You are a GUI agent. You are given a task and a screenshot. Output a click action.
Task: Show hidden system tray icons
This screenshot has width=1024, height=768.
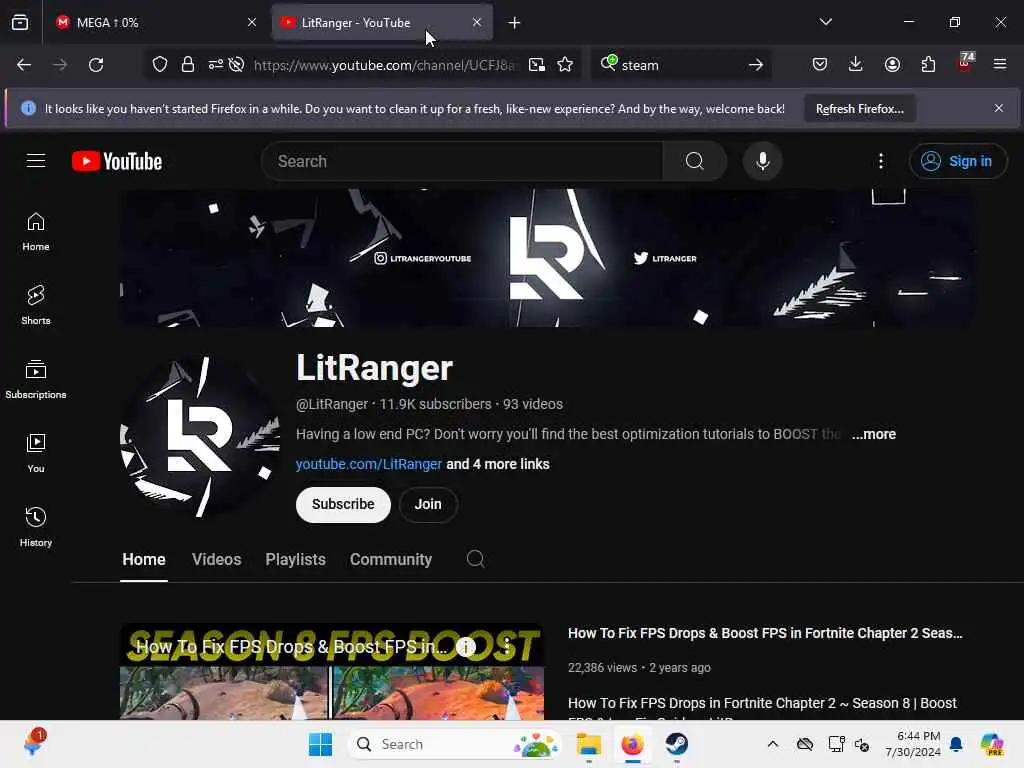[x=773, y=744]
